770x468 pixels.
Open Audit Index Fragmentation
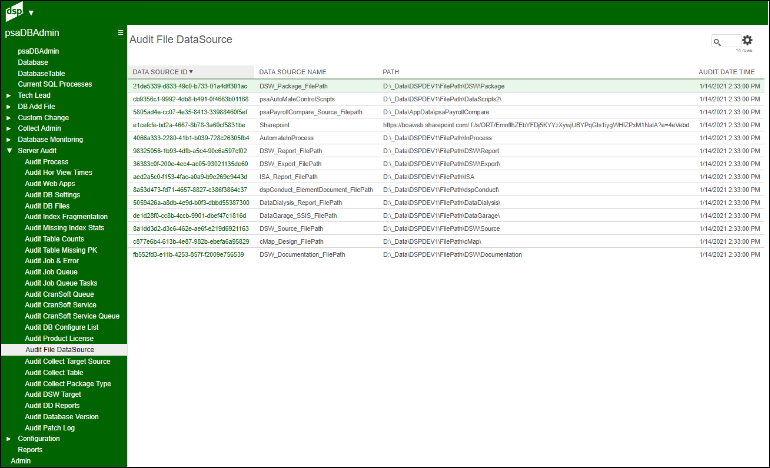(66, 217)
